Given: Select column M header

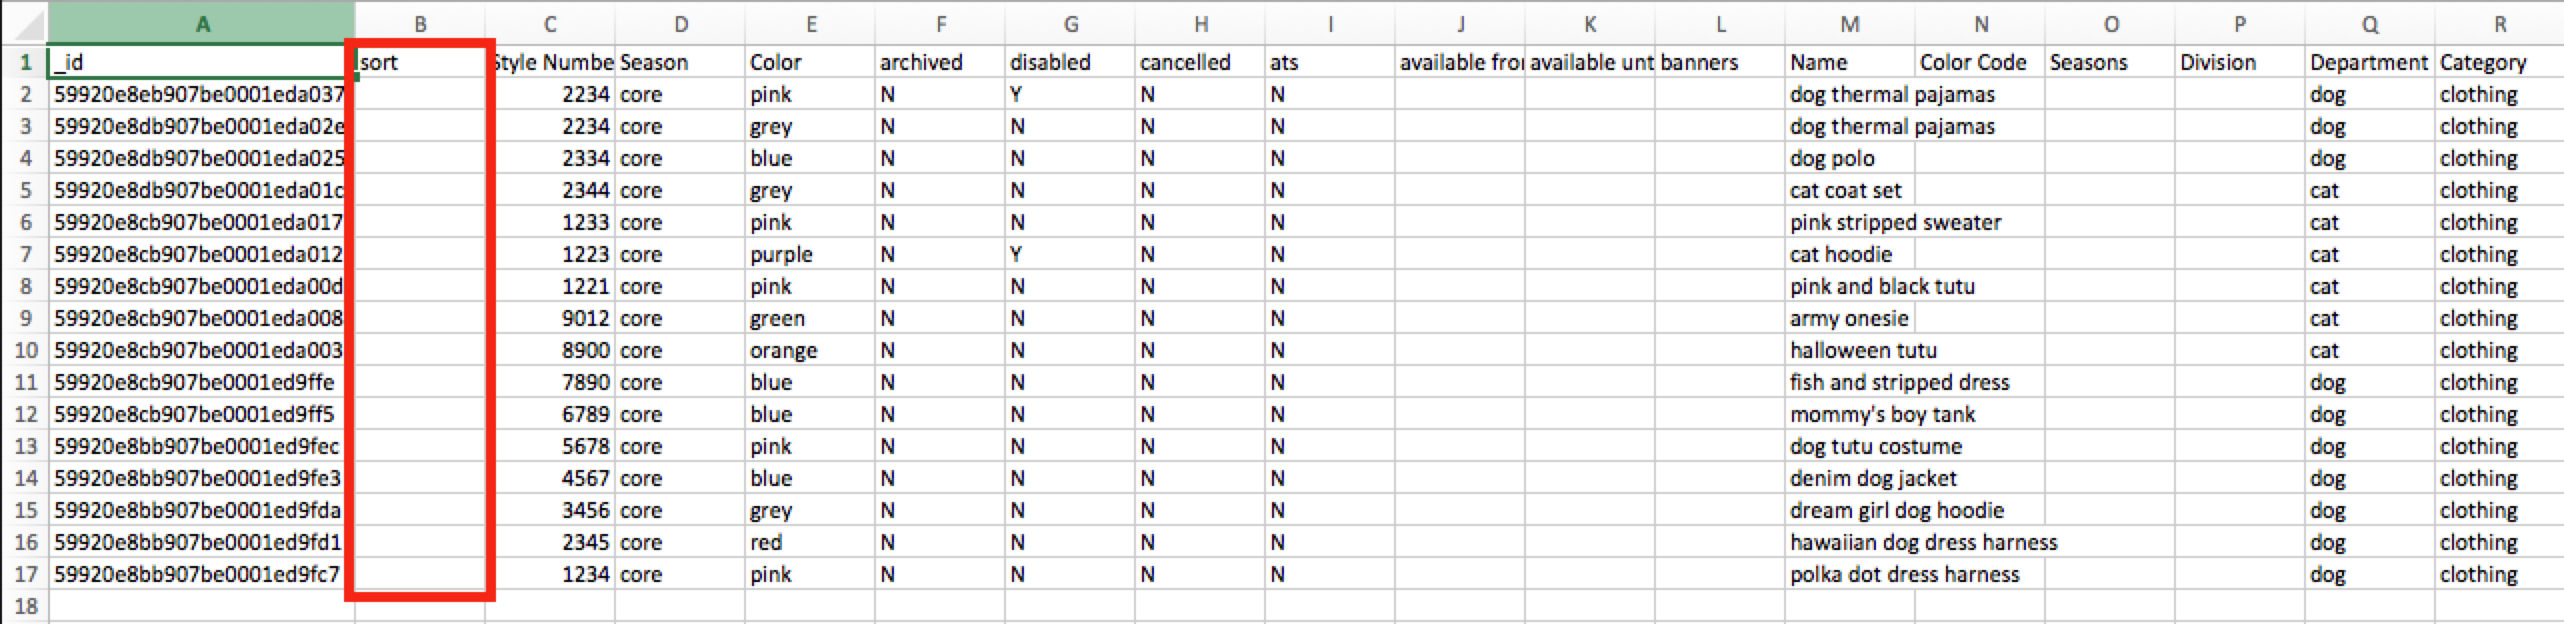Looking at the screenshot, I should pos(1850,24).
